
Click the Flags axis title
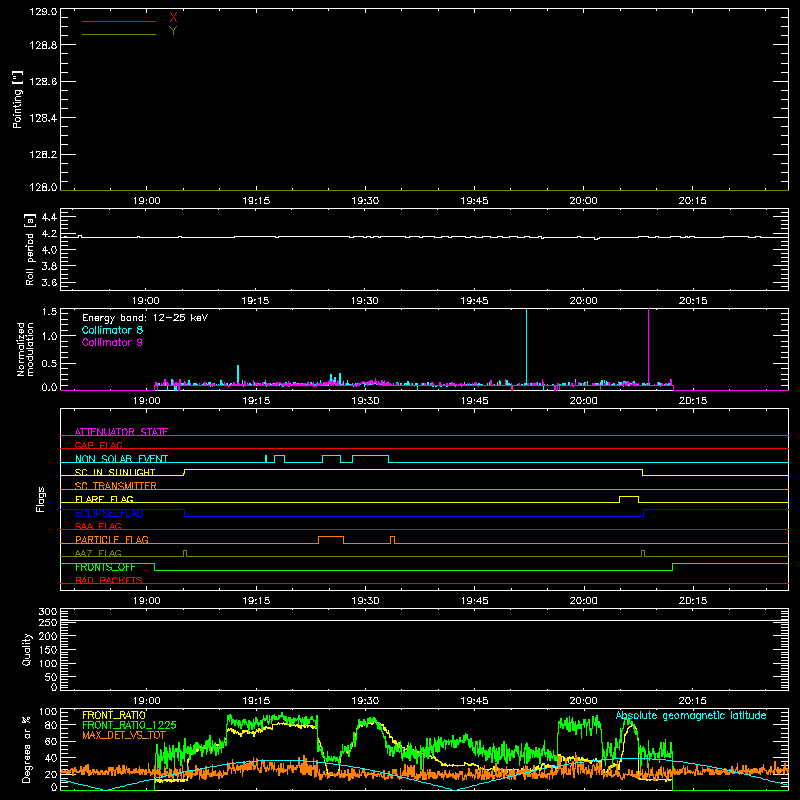(x=41, y=499)
